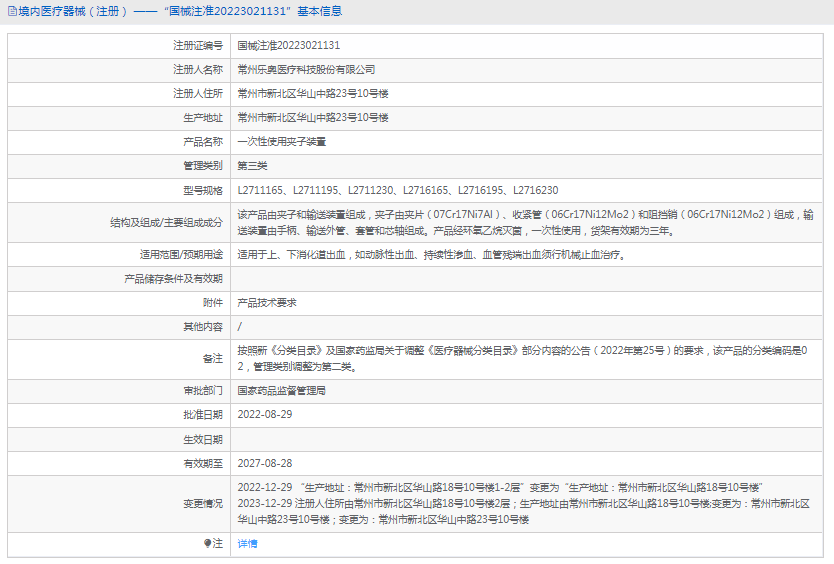This screenshot has height=564, width=834.
Task: Select the model list starting with L2711165
Action: coord(398,190)
